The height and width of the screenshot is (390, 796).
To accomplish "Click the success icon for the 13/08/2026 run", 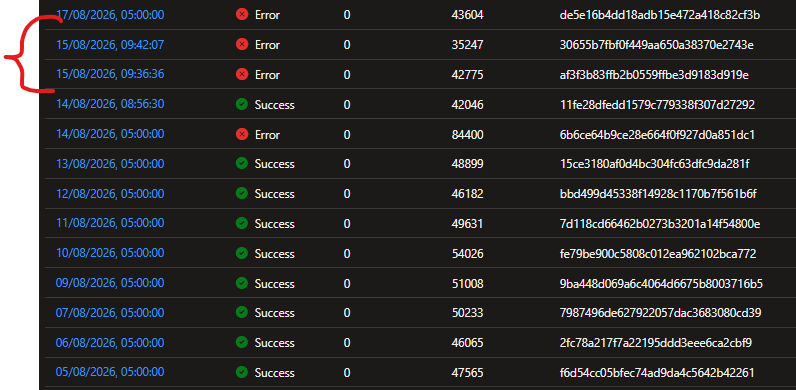I will [242, 164].
